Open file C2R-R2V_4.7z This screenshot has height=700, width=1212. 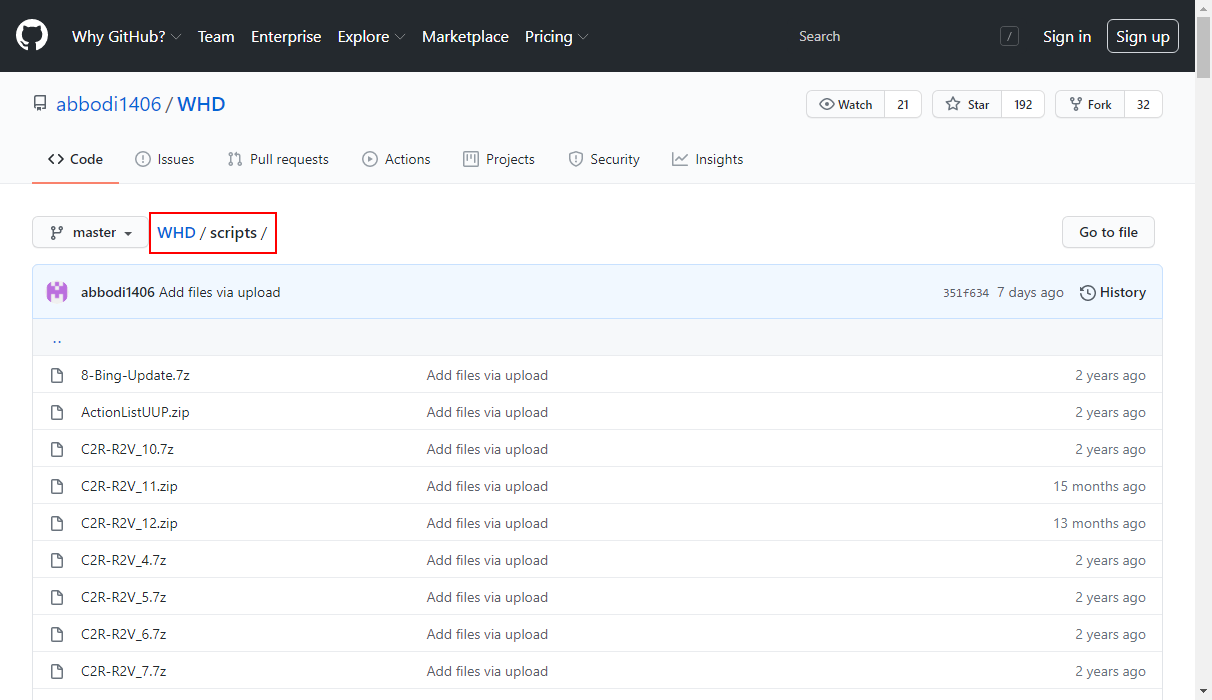(x=123, y=560)
